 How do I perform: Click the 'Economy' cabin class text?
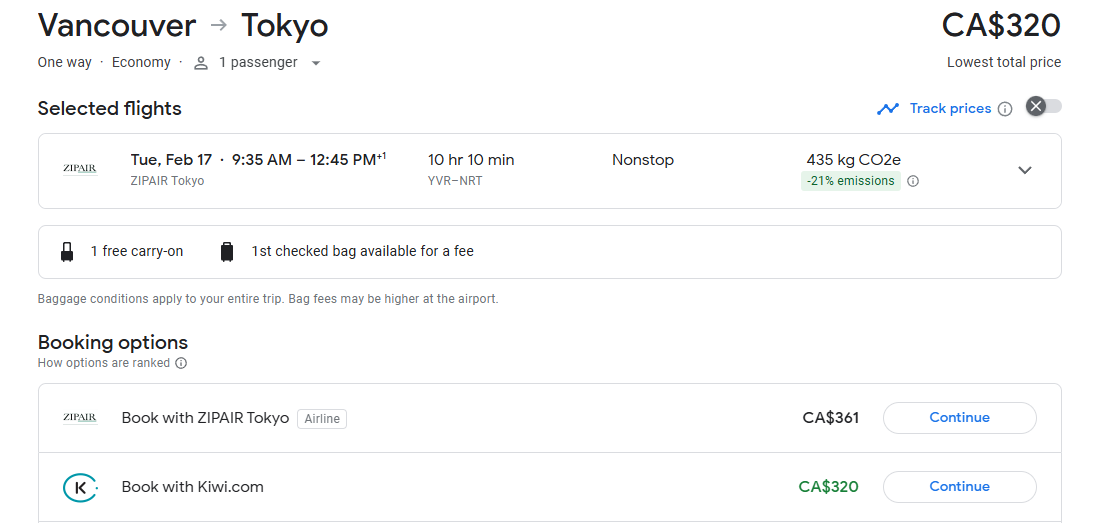point(141,62)
